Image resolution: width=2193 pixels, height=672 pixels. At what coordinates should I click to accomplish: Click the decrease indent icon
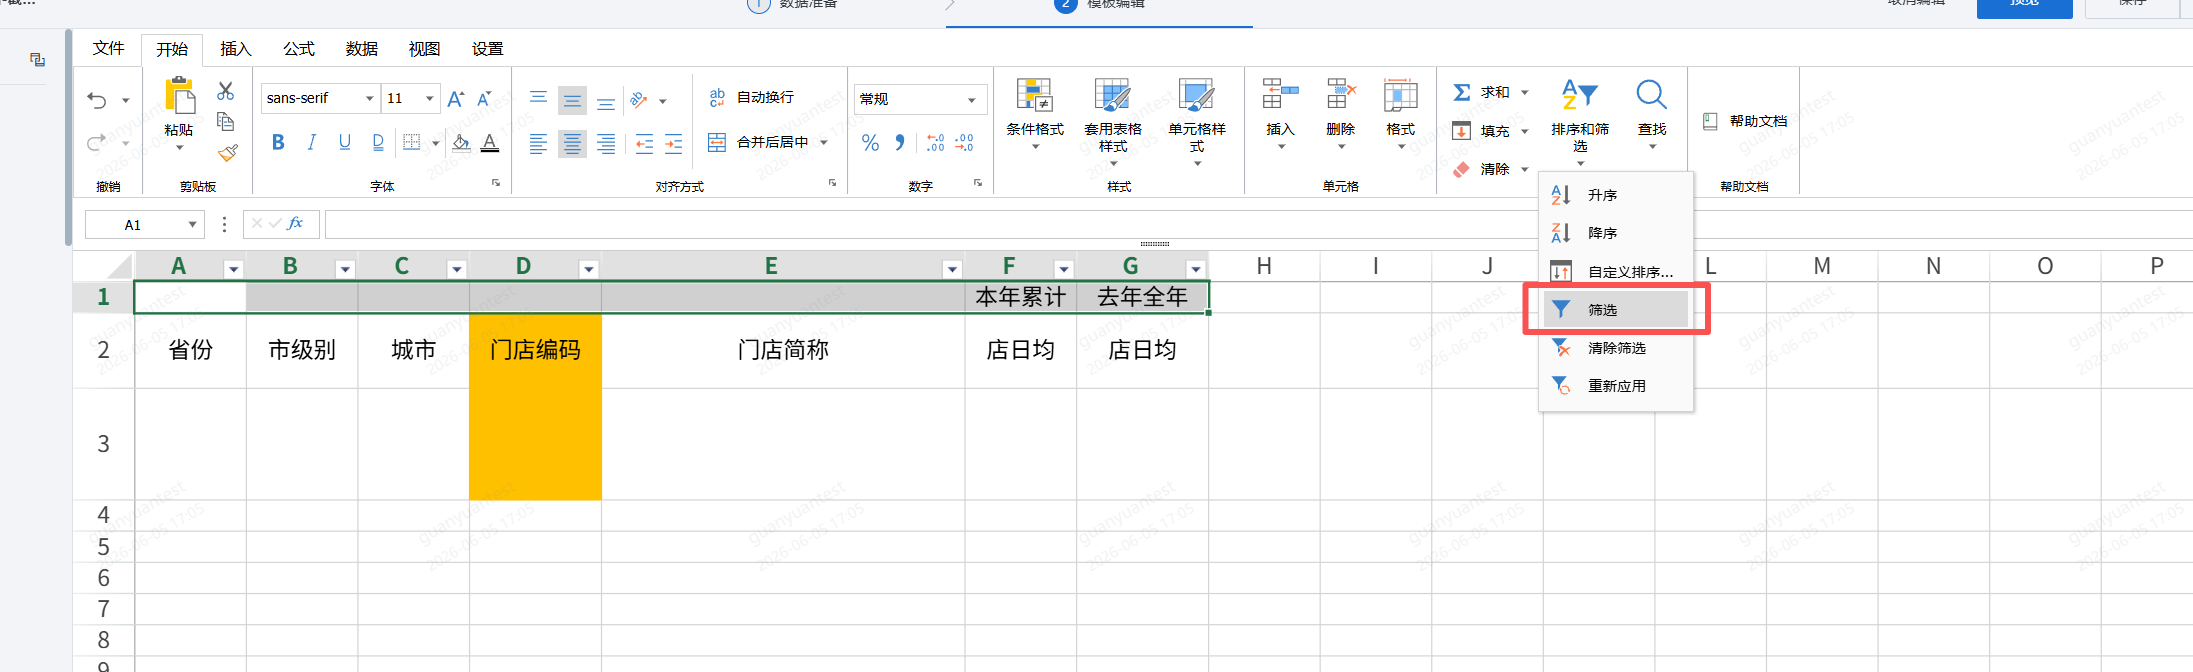[644, 144]
